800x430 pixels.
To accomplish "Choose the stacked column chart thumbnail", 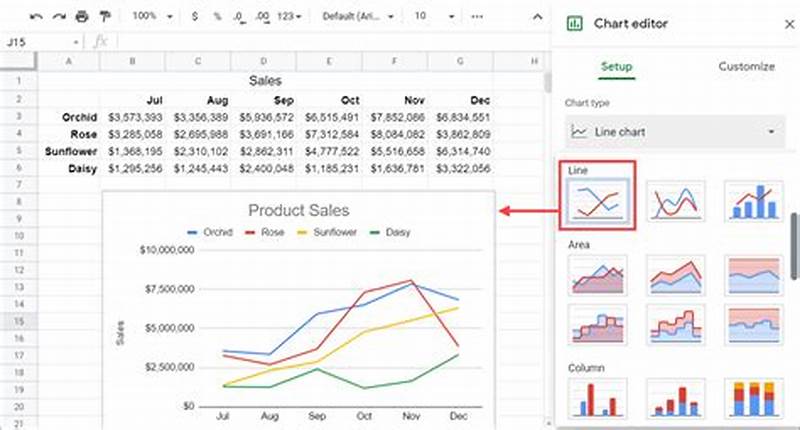I will pyautogui.click(x=676, y=399).
